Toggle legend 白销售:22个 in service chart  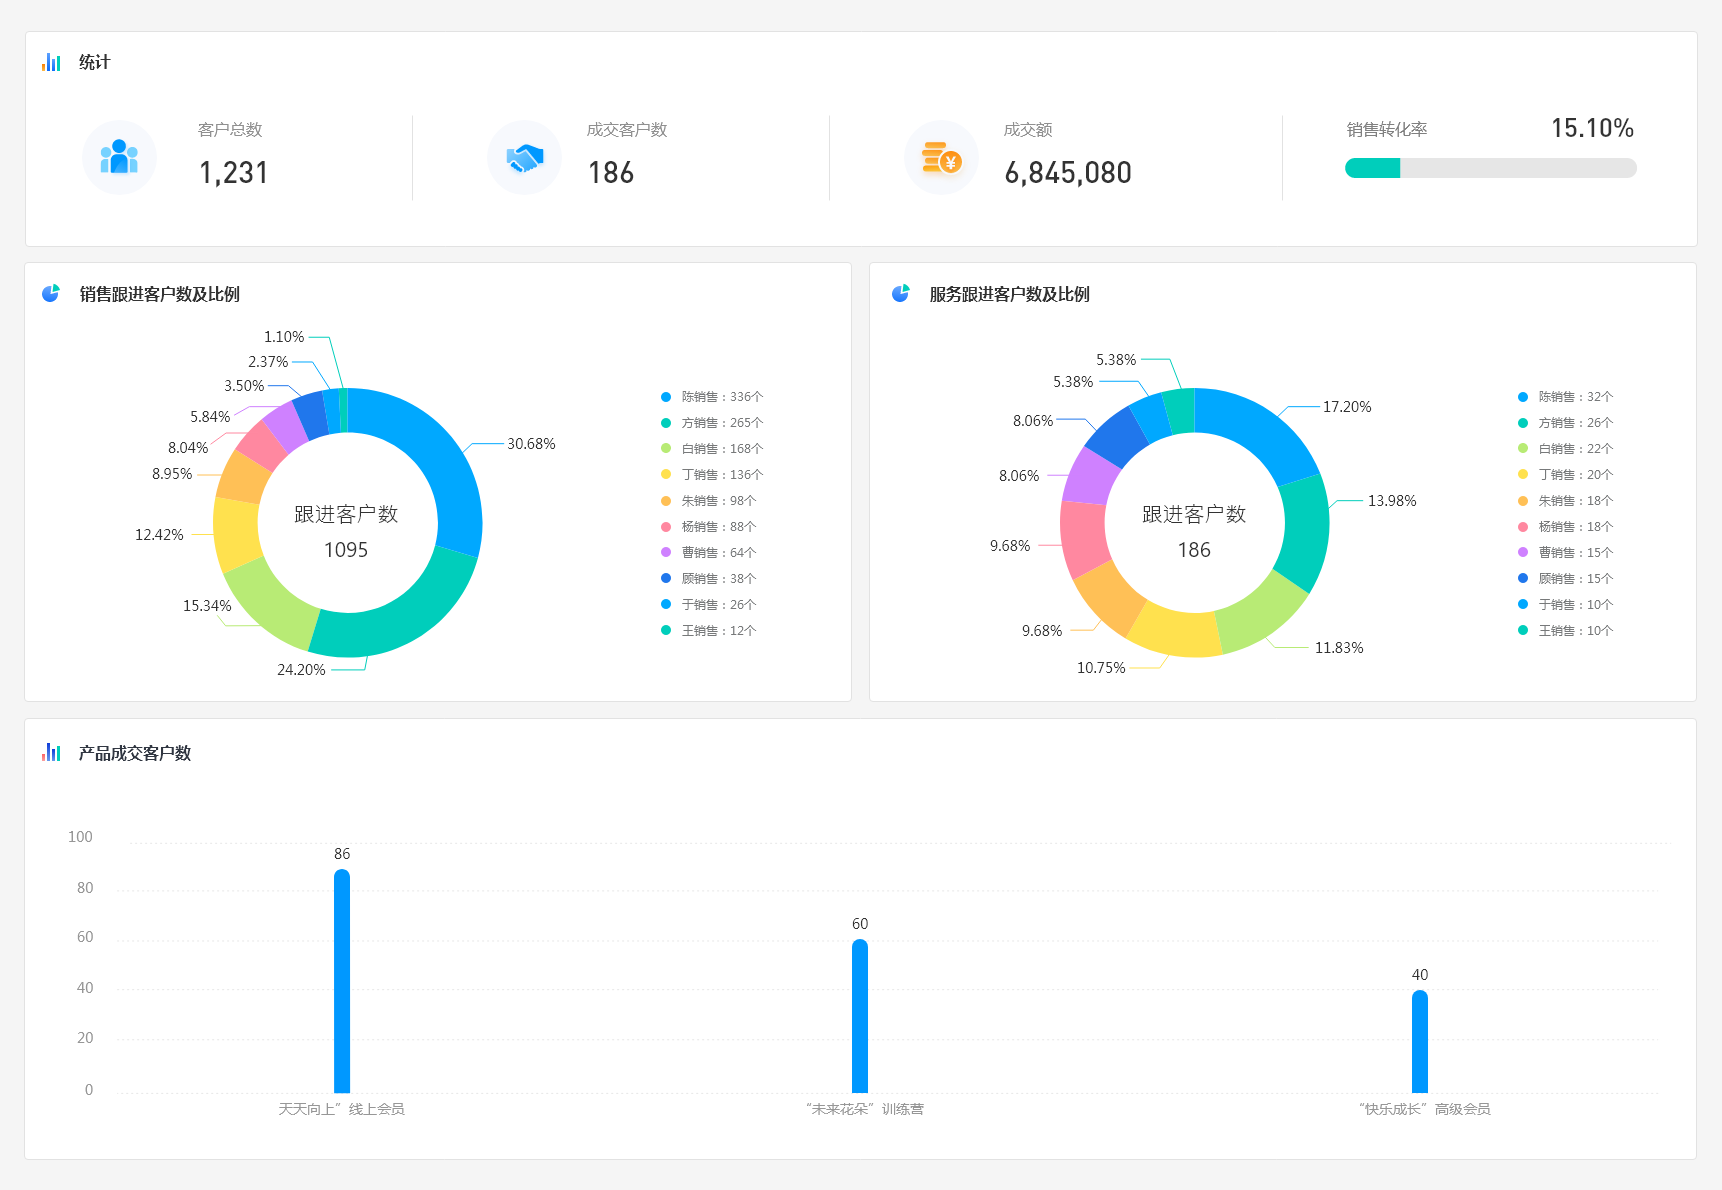pos(1566,449)
